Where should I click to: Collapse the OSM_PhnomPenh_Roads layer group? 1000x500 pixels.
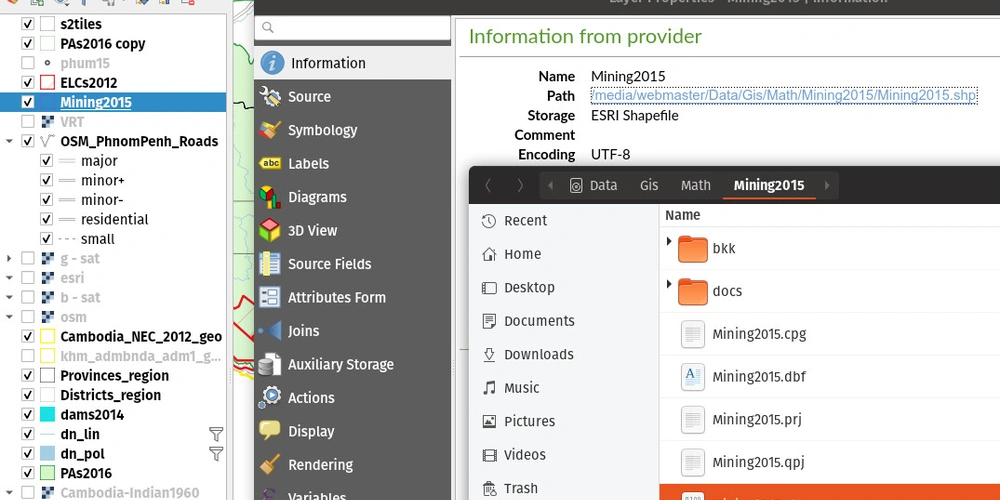(x=9, y=142)
